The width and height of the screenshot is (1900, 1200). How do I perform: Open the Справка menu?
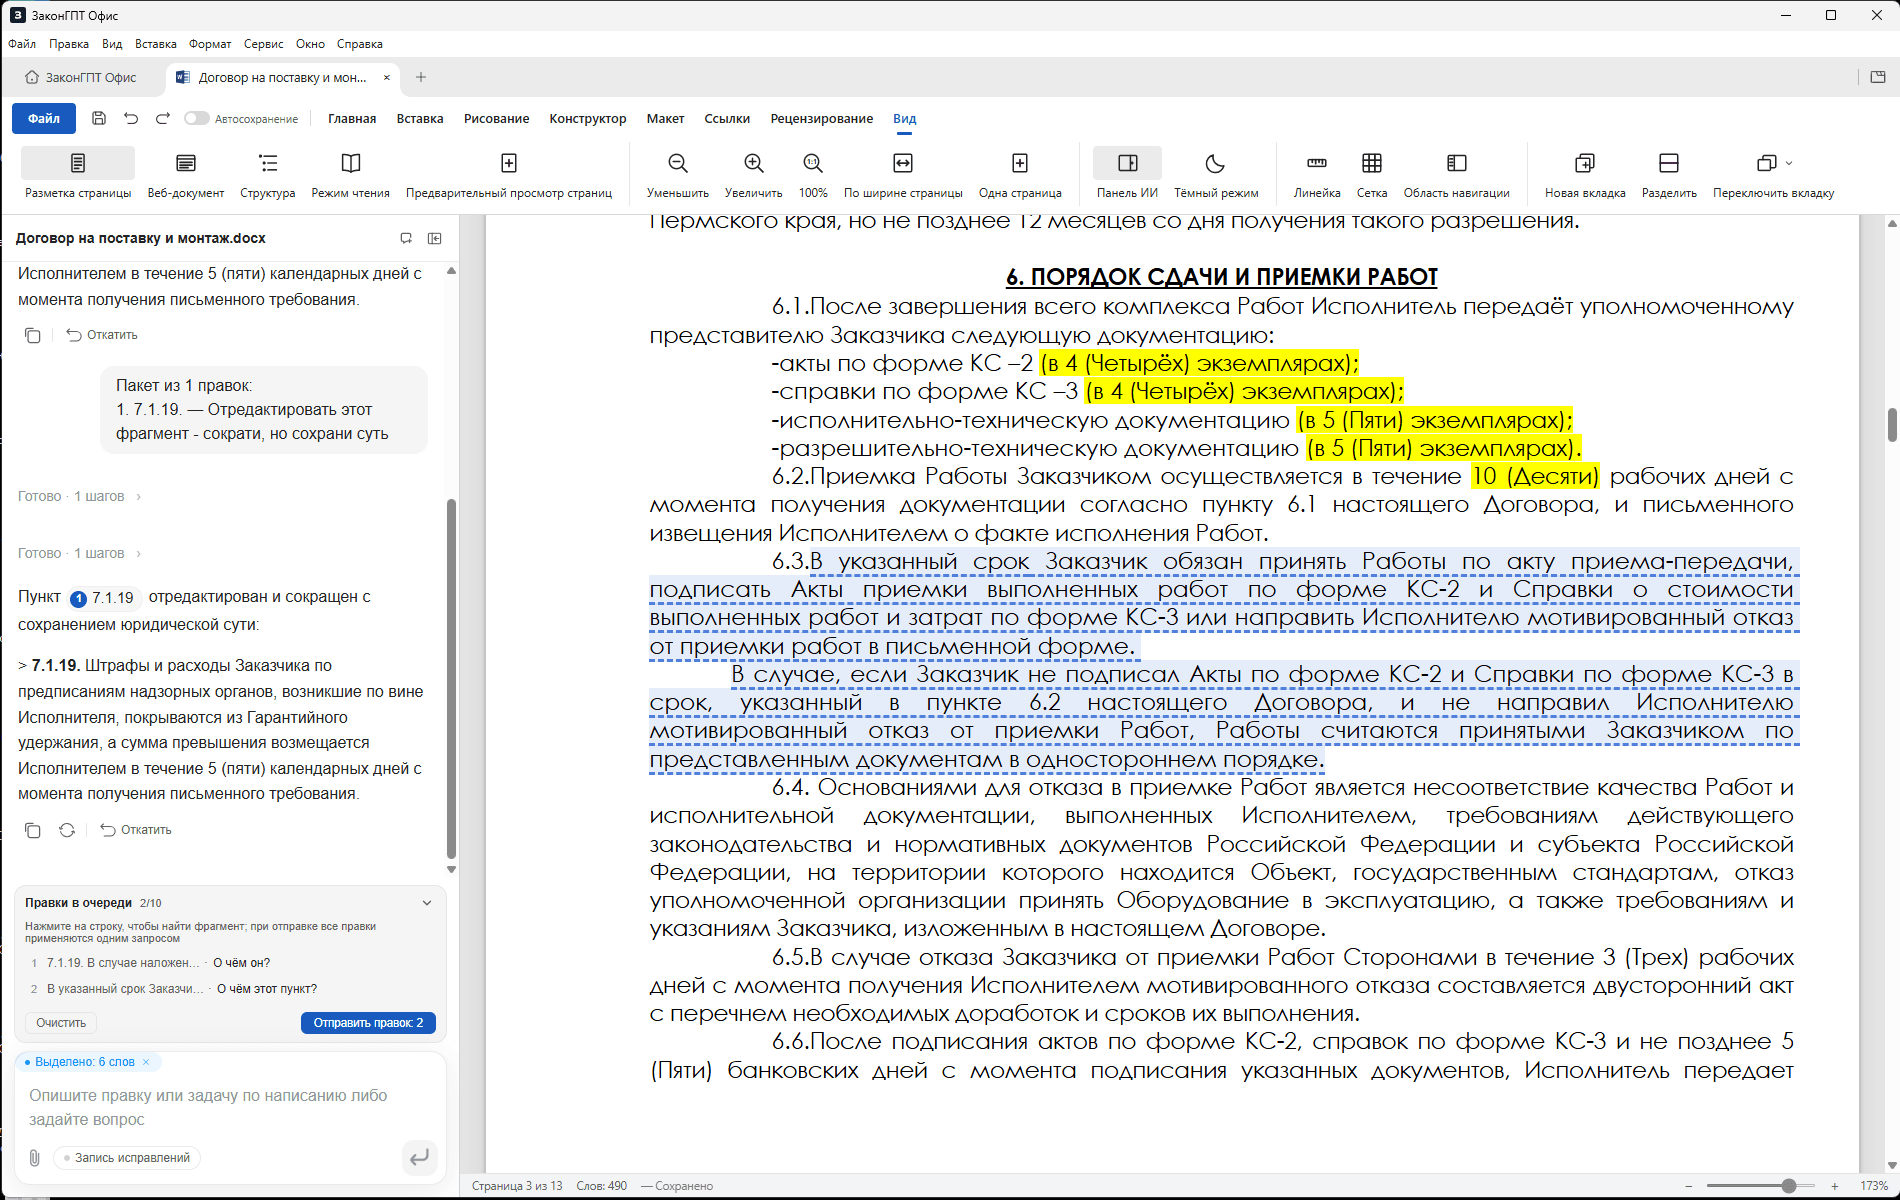click(x=360, y=44)
